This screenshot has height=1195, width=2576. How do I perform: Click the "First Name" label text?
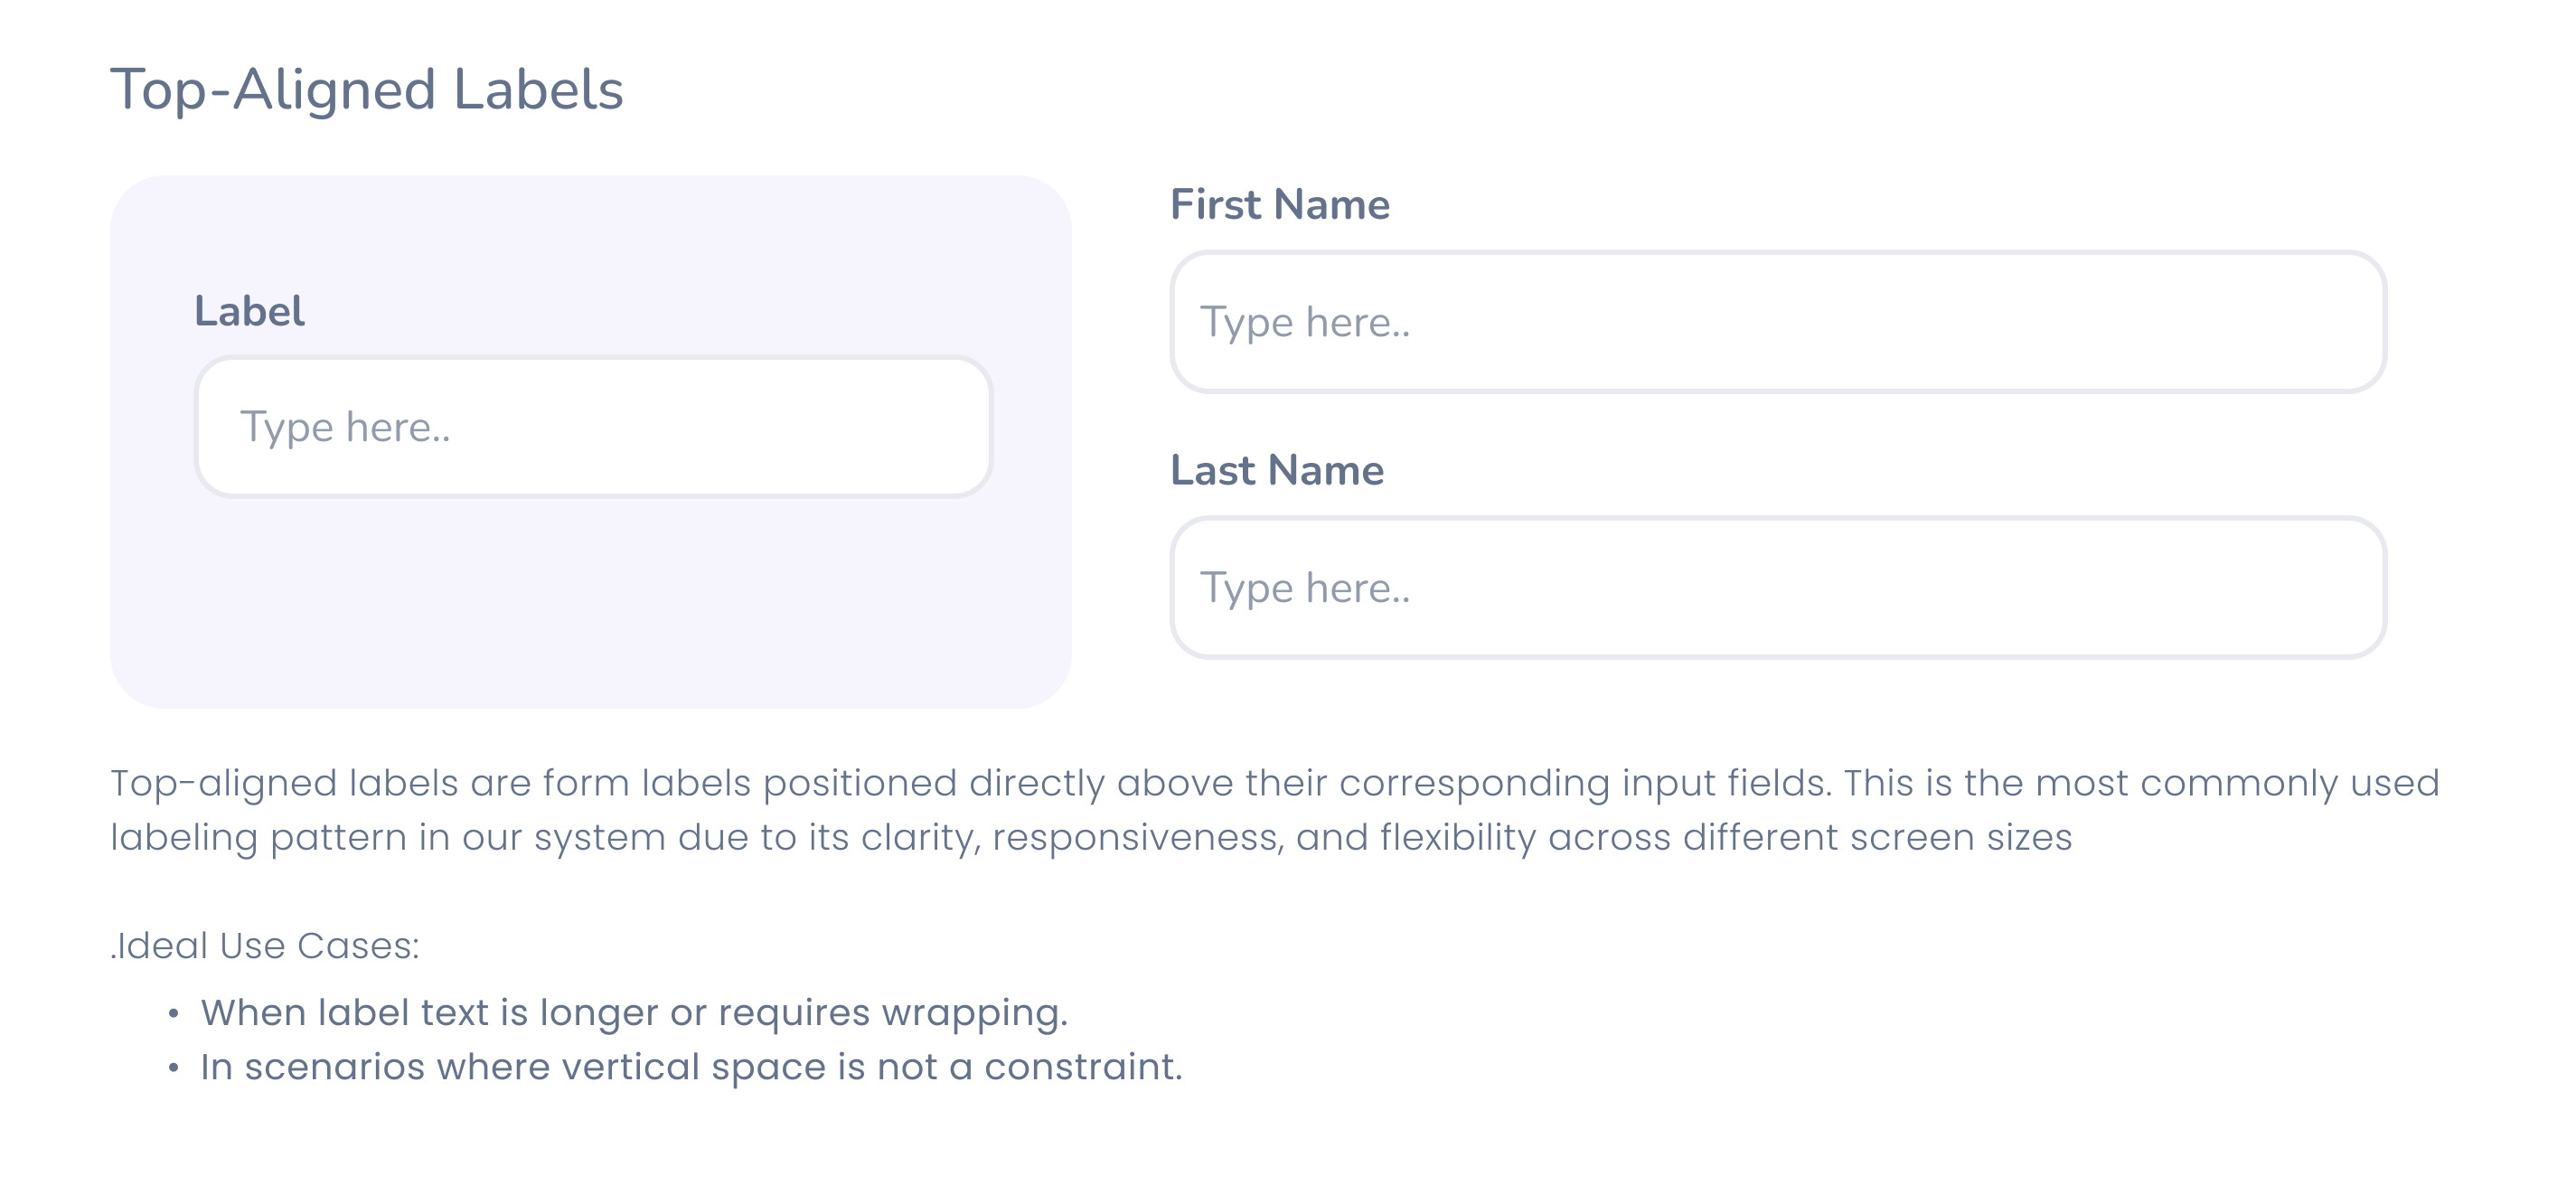pos(1280,204)
